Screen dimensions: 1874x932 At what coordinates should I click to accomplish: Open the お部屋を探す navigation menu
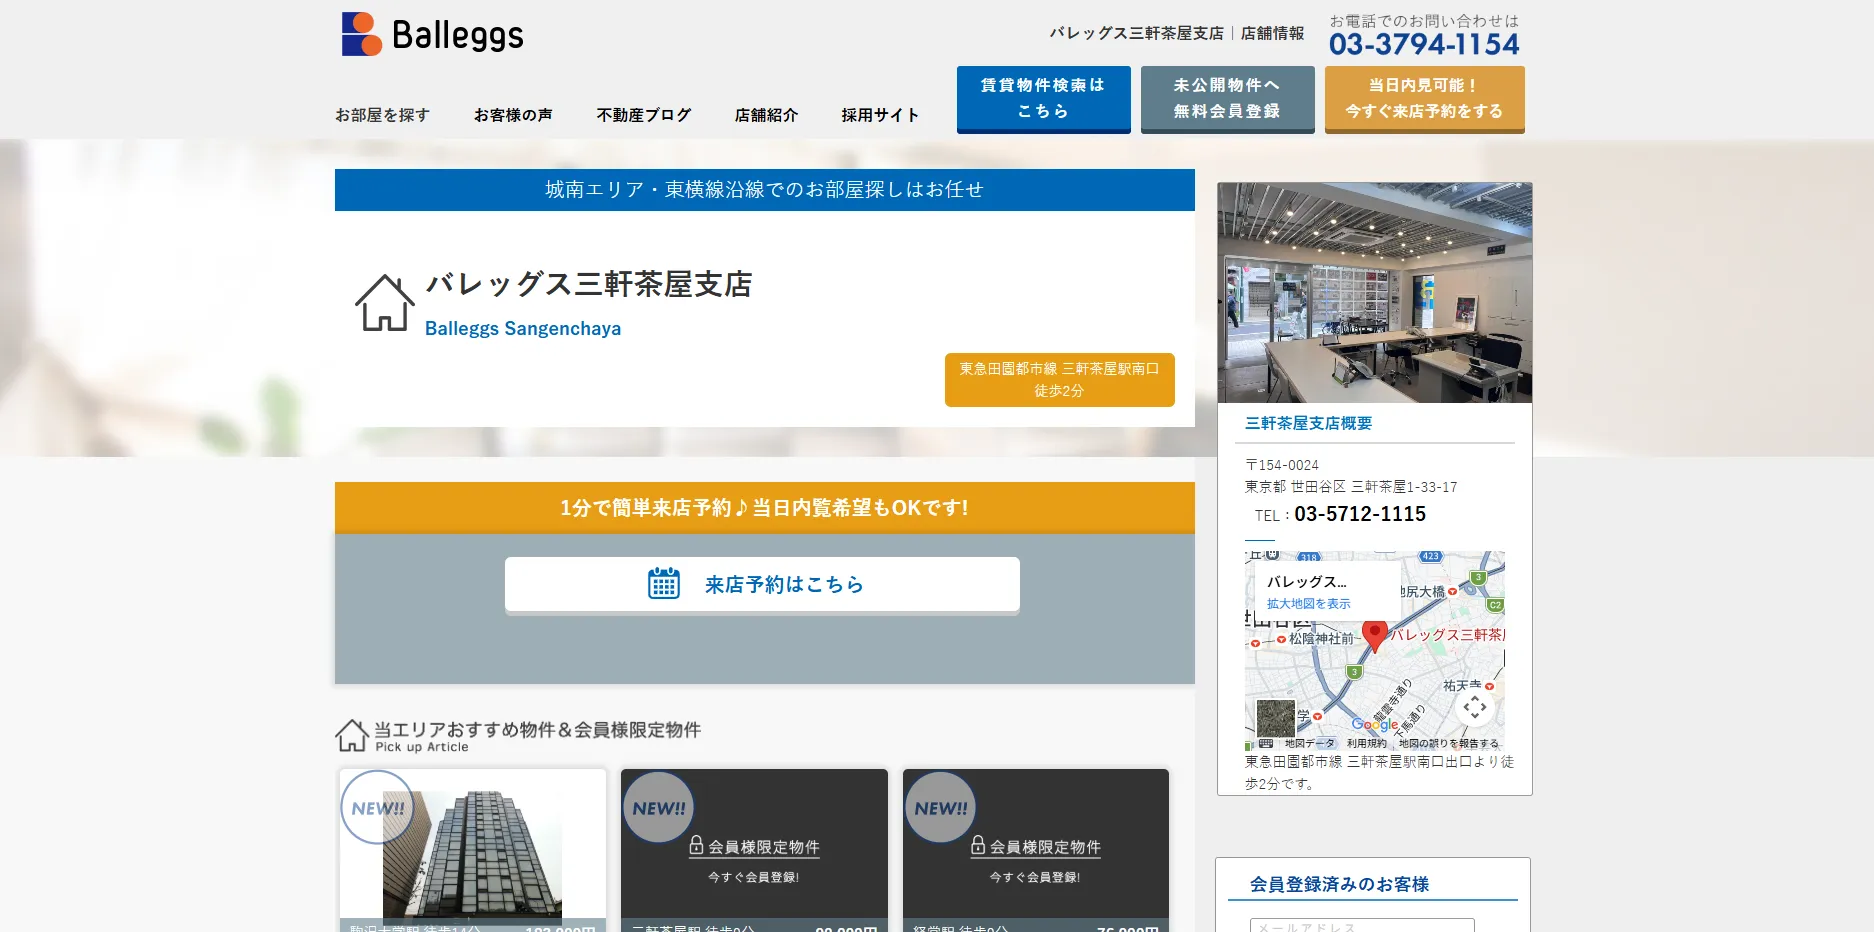pyautogui.click(x=383, y=114)
